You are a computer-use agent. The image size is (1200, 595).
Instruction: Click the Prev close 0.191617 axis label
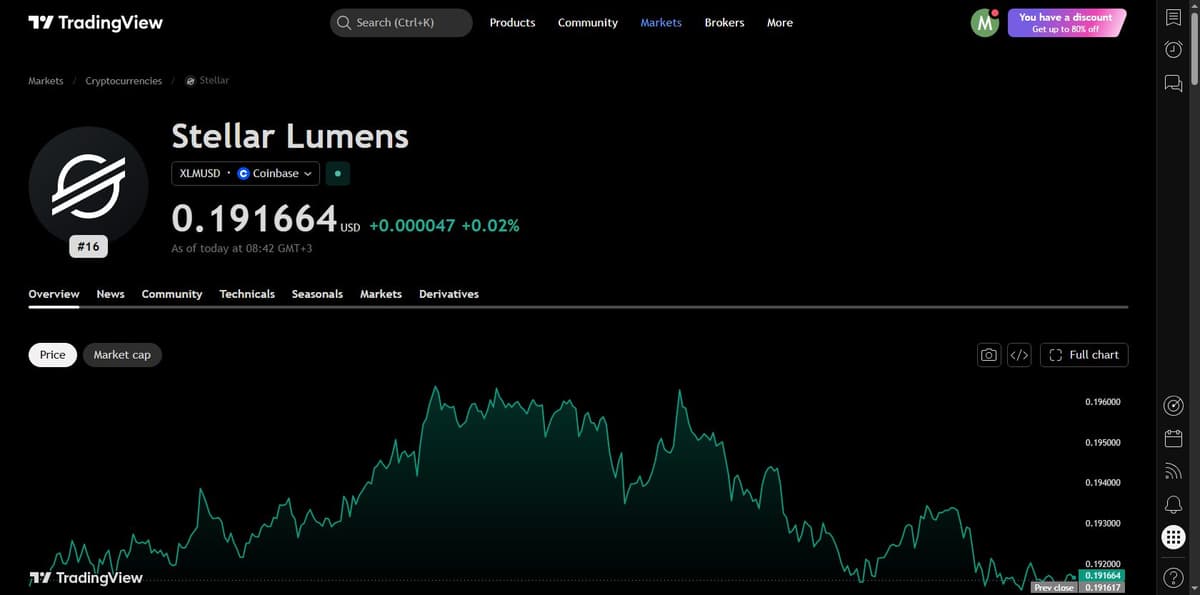pyautogui.click(x=1078, y=588)
